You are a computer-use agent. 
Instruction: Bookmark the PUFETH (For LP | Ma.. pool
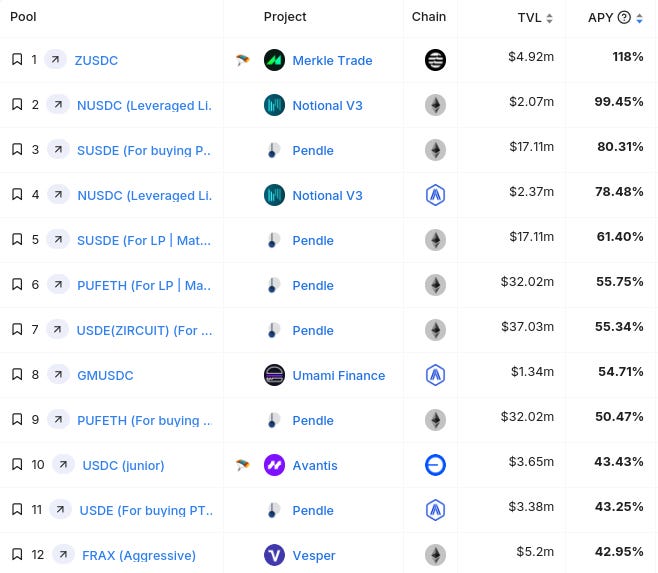click(17, 284)
